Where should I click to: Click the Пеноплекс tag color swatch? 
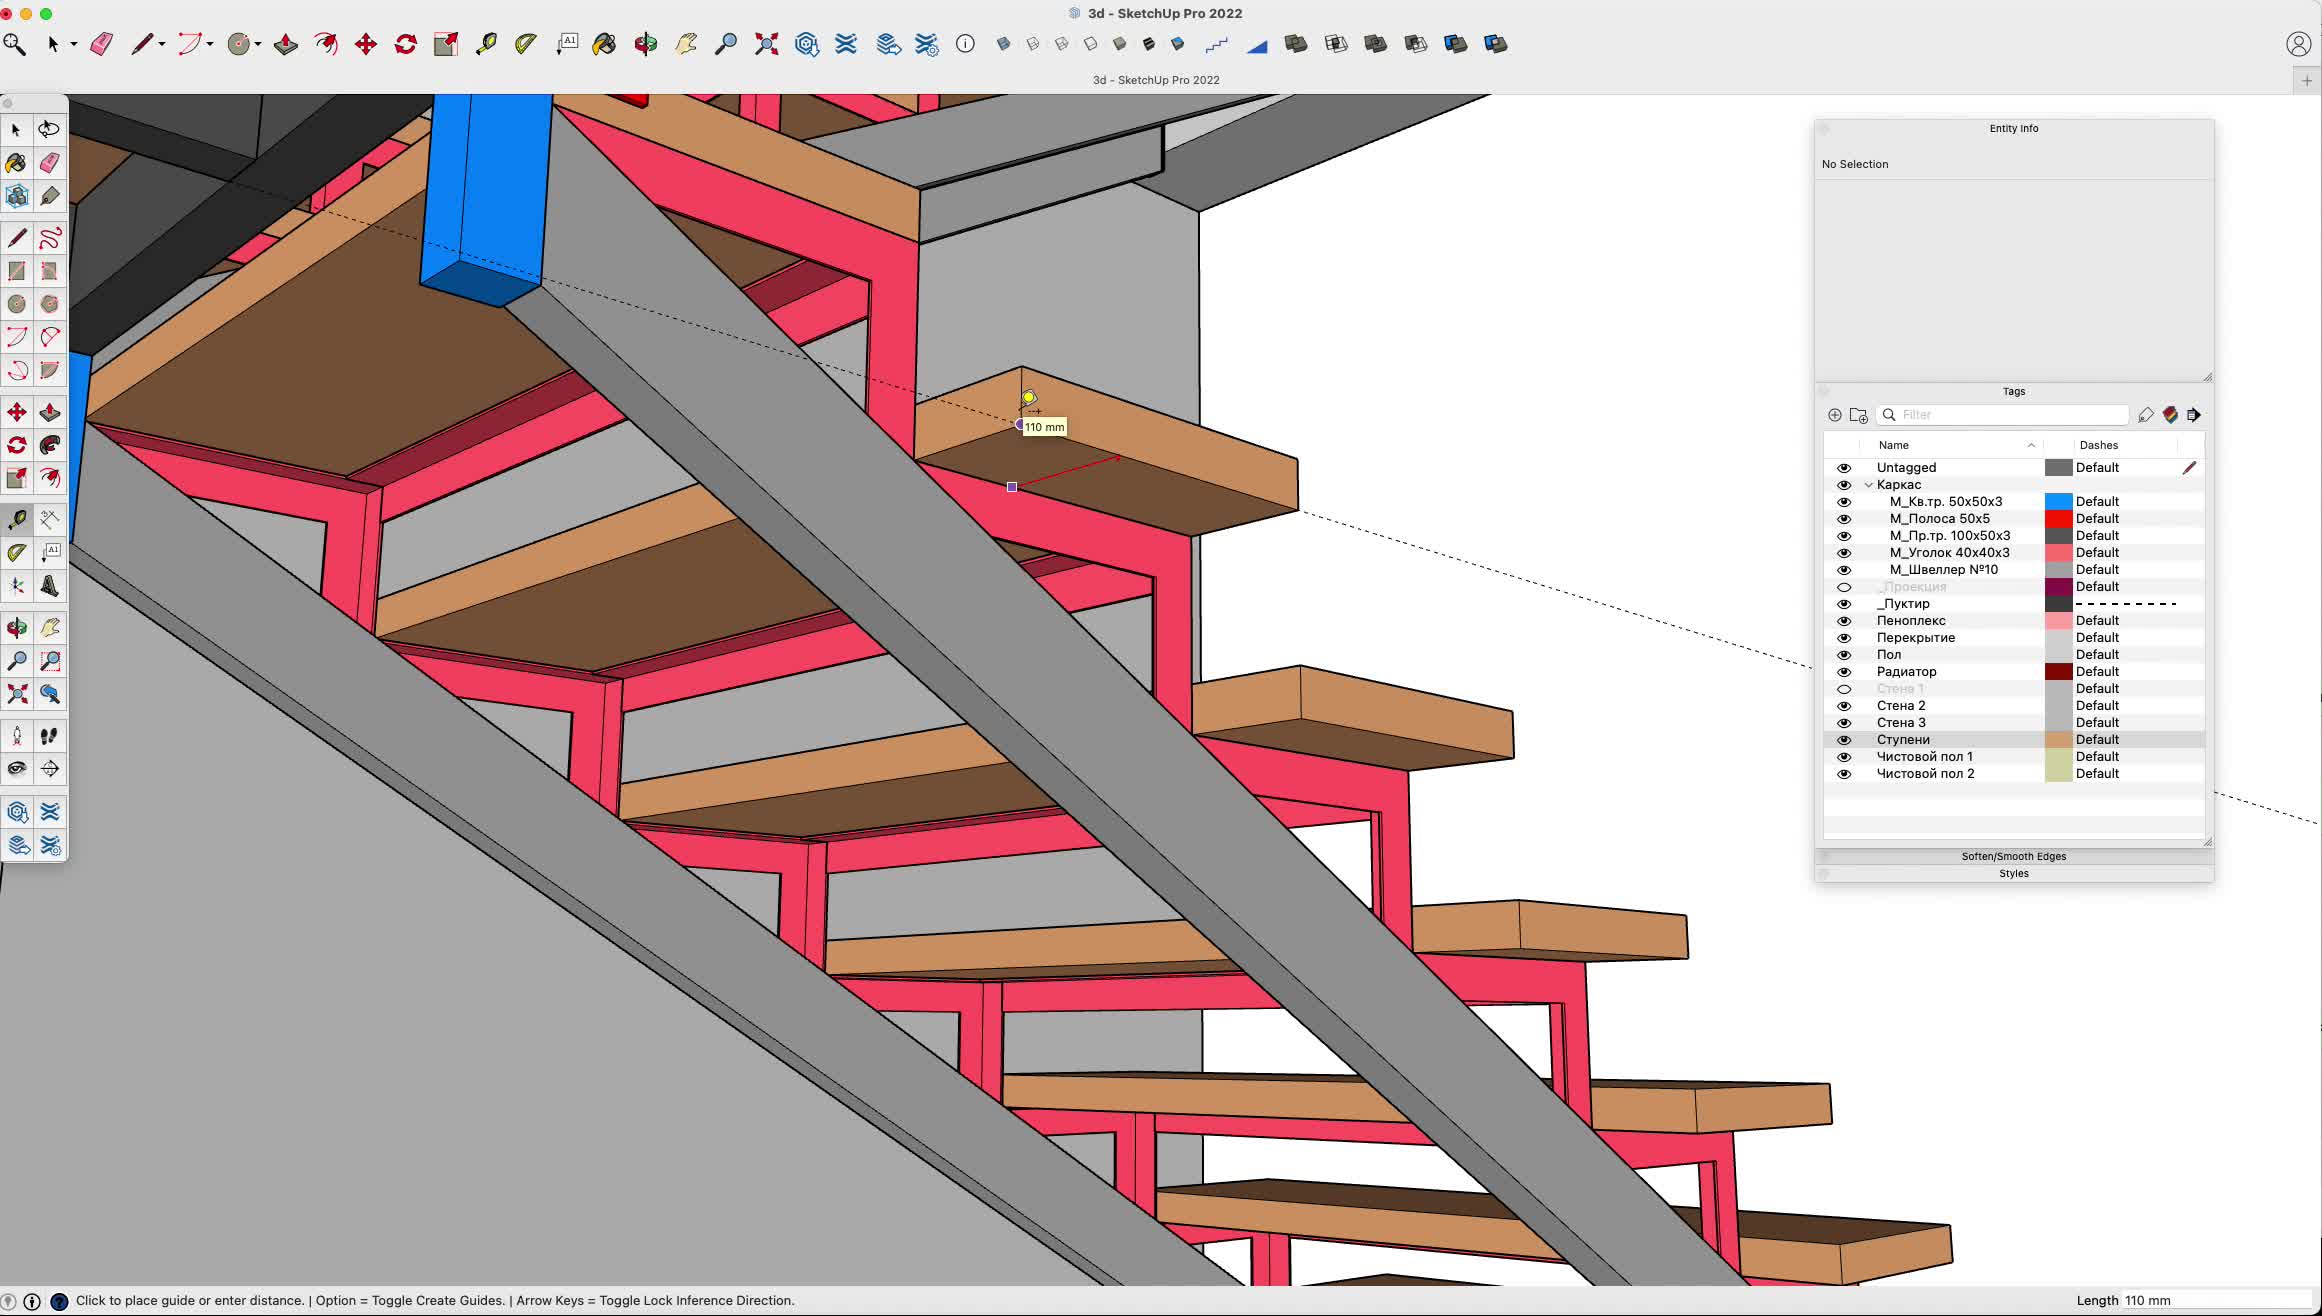pyautogui.click(x=2058, y=621)
